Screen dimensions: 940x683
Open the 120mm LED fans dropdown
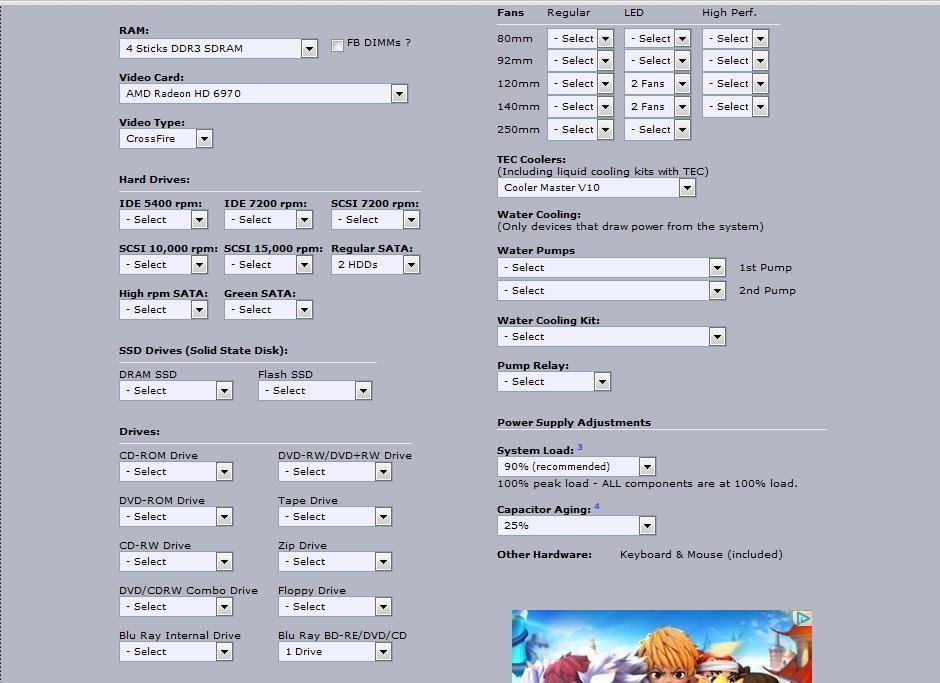(x=657, y=84)
